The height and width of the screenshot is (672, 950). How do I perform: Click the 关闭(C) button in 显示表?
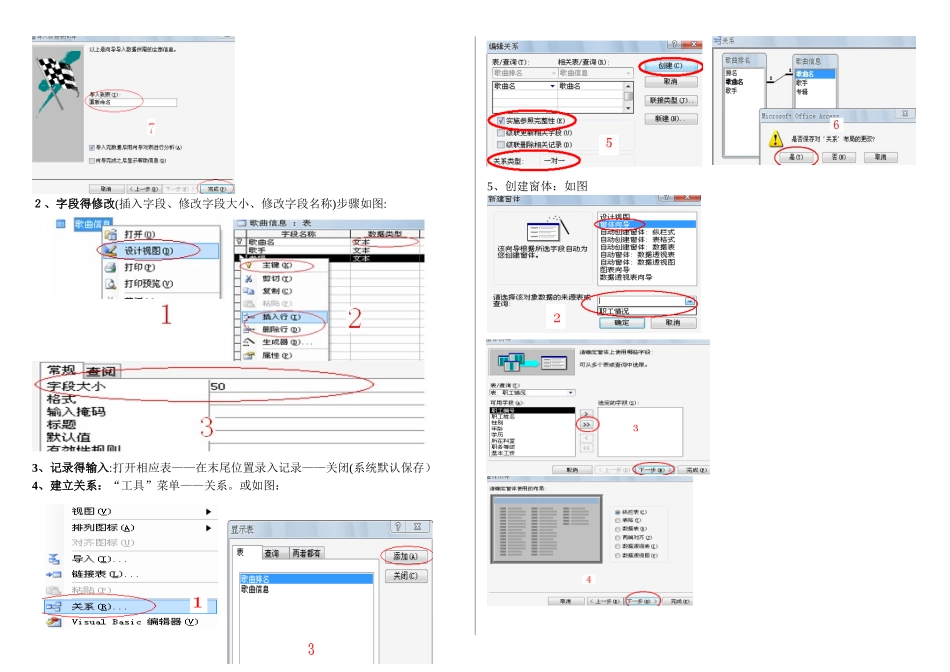(405, 576)
